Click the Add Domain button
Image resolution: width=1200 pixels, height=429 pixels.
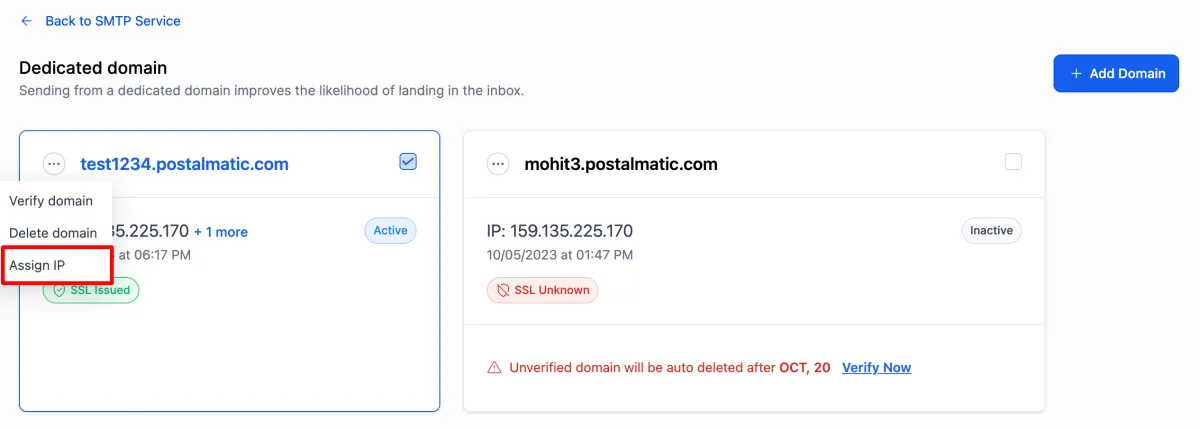1116,73
